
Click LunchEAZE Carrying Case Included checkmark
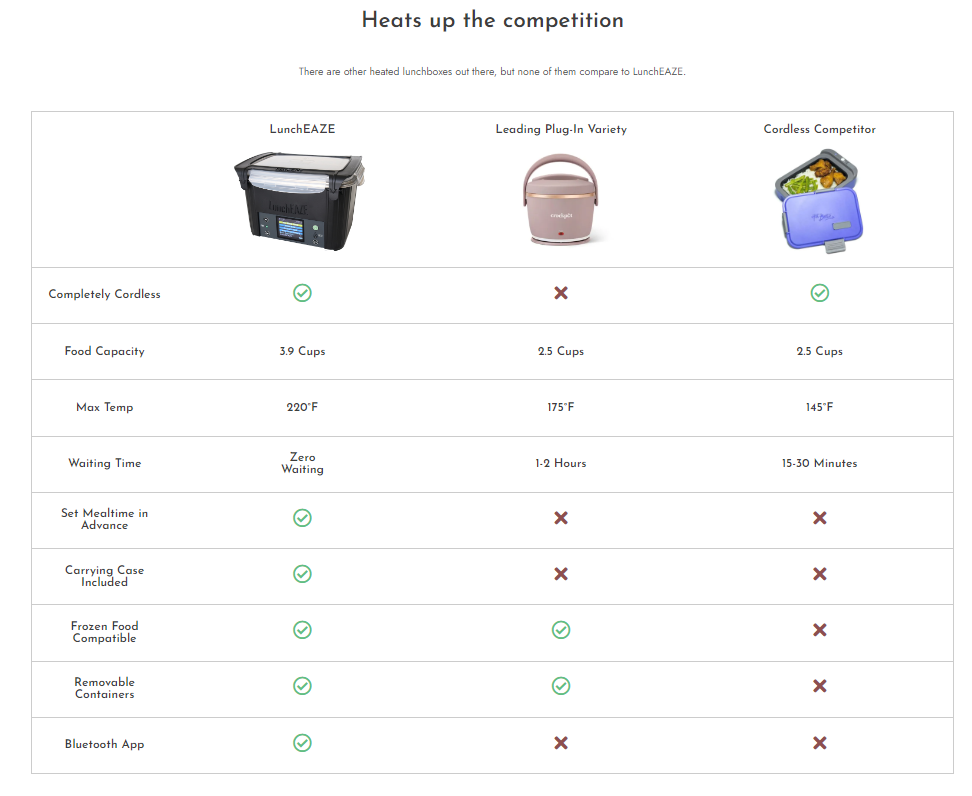click(302, 574)
